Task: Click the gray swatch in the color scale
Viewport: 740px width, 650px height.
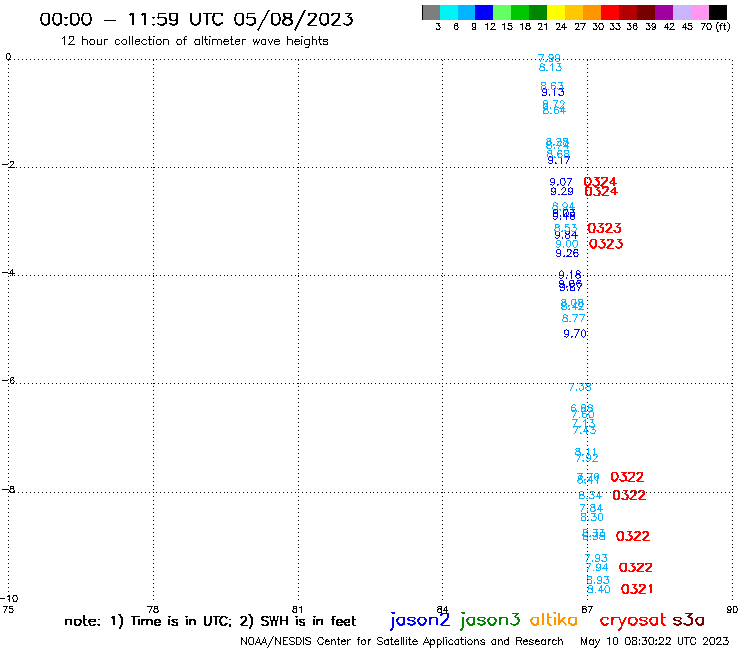Action: click(x=431, y=12)
